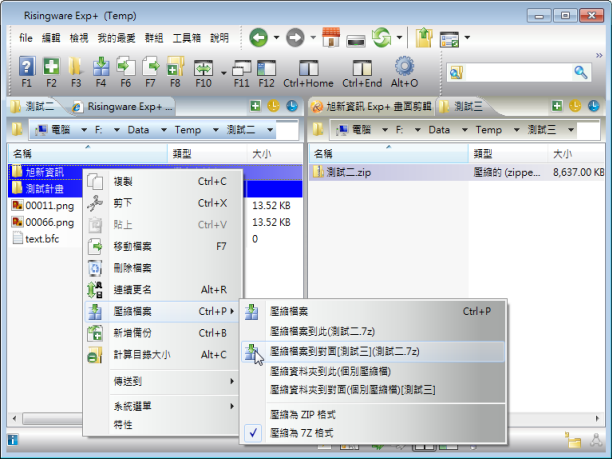Click the search magnifier icon
The height and width of the screenshot is (459, 612).
pos(581,73)
